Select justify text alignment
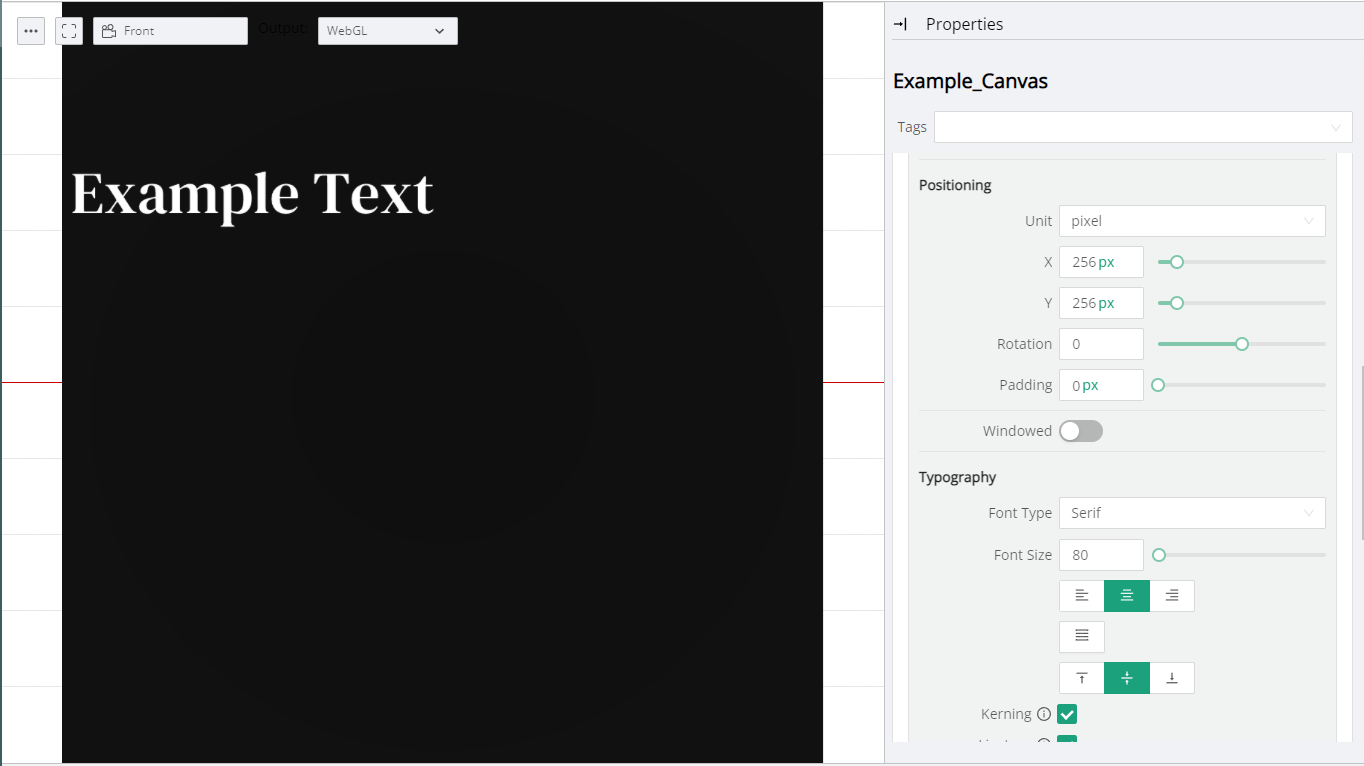1364x766 pixels. point(1082,637)
